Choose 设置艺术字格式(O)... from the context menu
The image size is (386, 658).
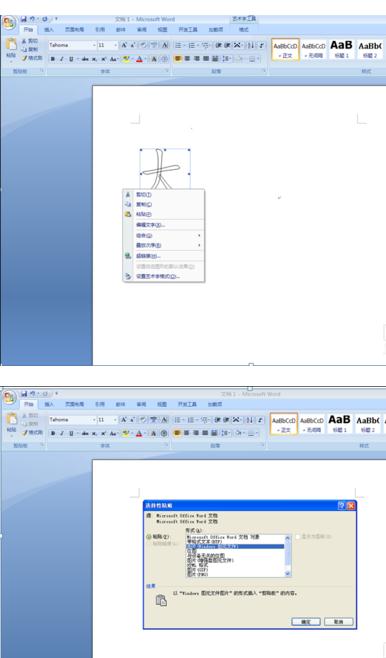coord(164,277)
